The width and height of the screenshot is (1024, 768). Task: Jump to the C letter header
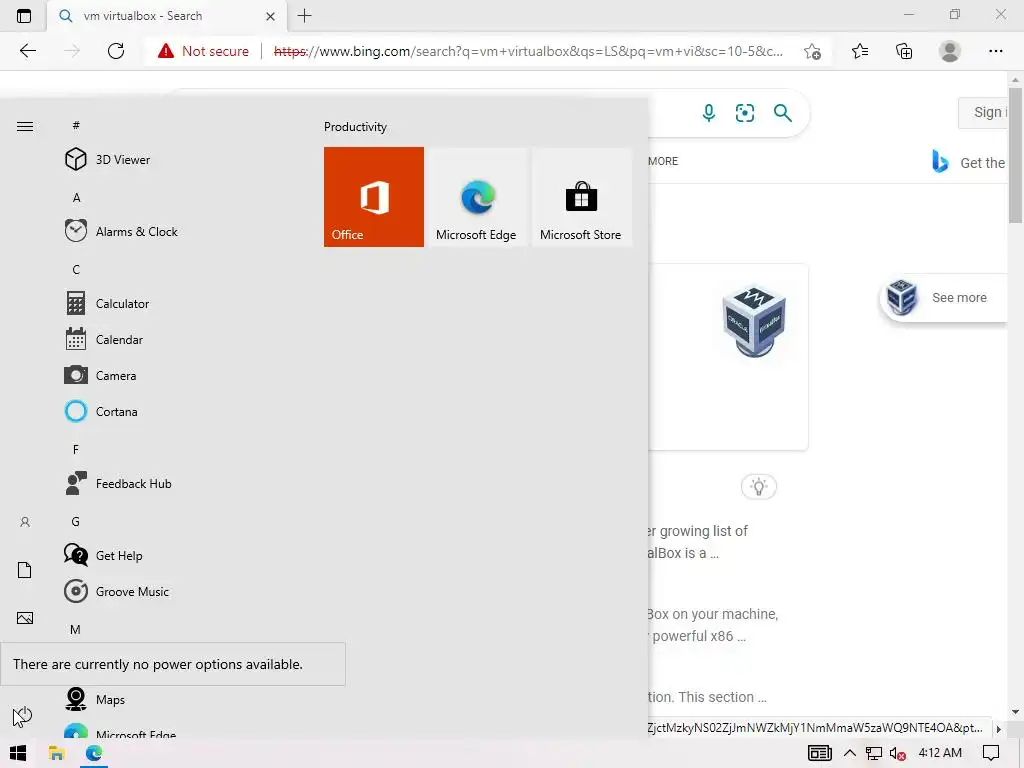click(x=76, y=269)
